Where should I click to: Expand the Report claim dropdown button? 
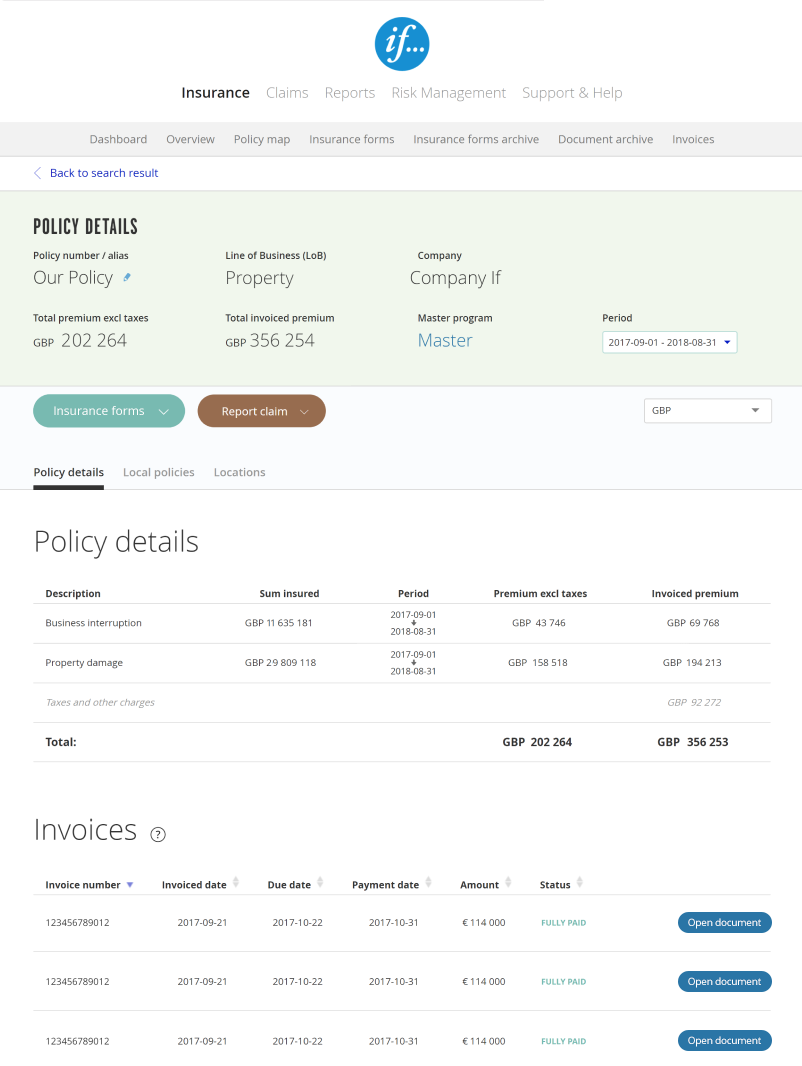click(x=261, y=411)
